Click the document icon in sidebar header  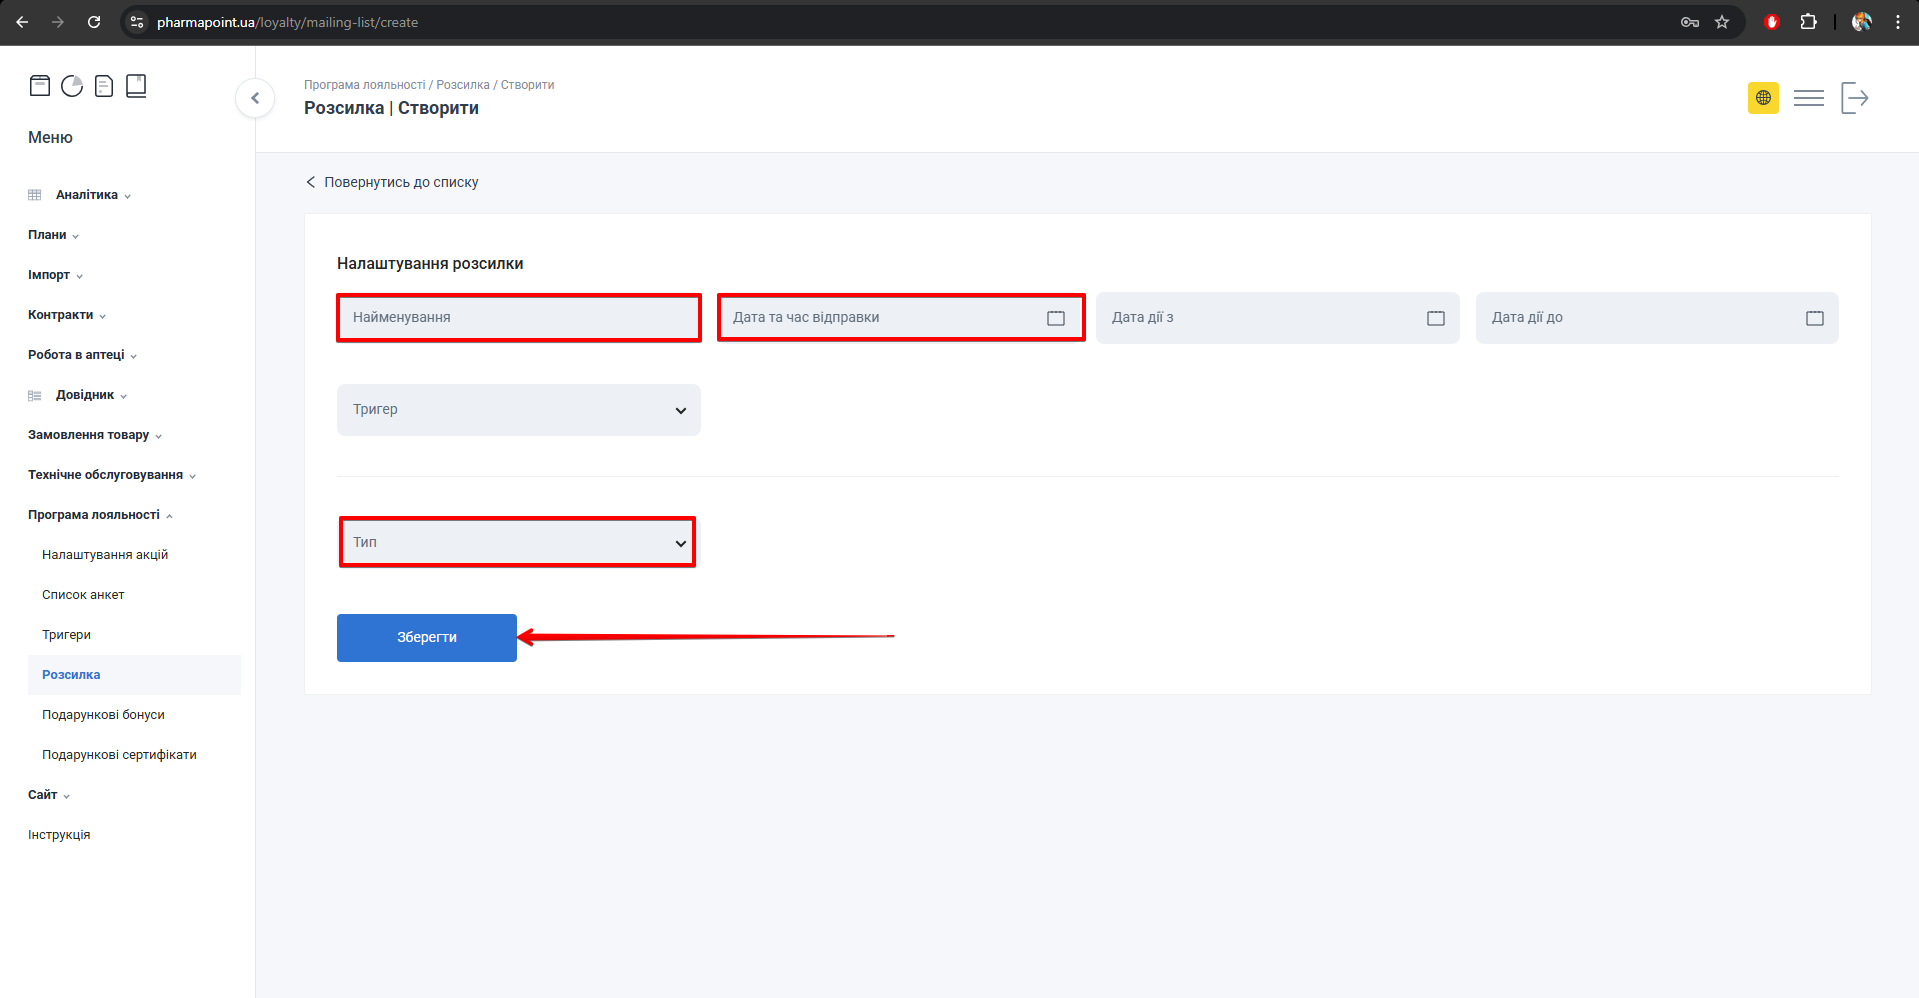104,86
